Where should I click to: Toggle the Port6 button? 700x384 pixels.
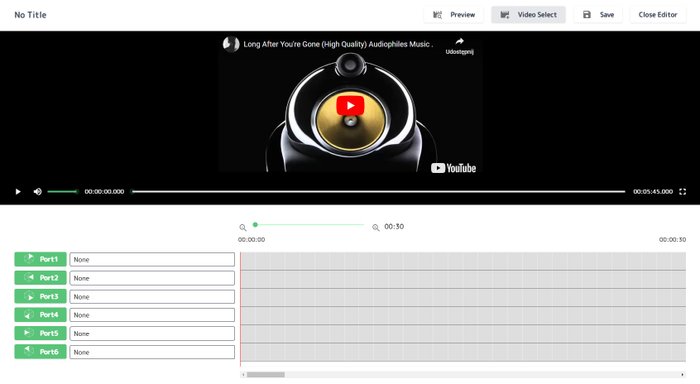pyautogui.click(x=41, y=352)
